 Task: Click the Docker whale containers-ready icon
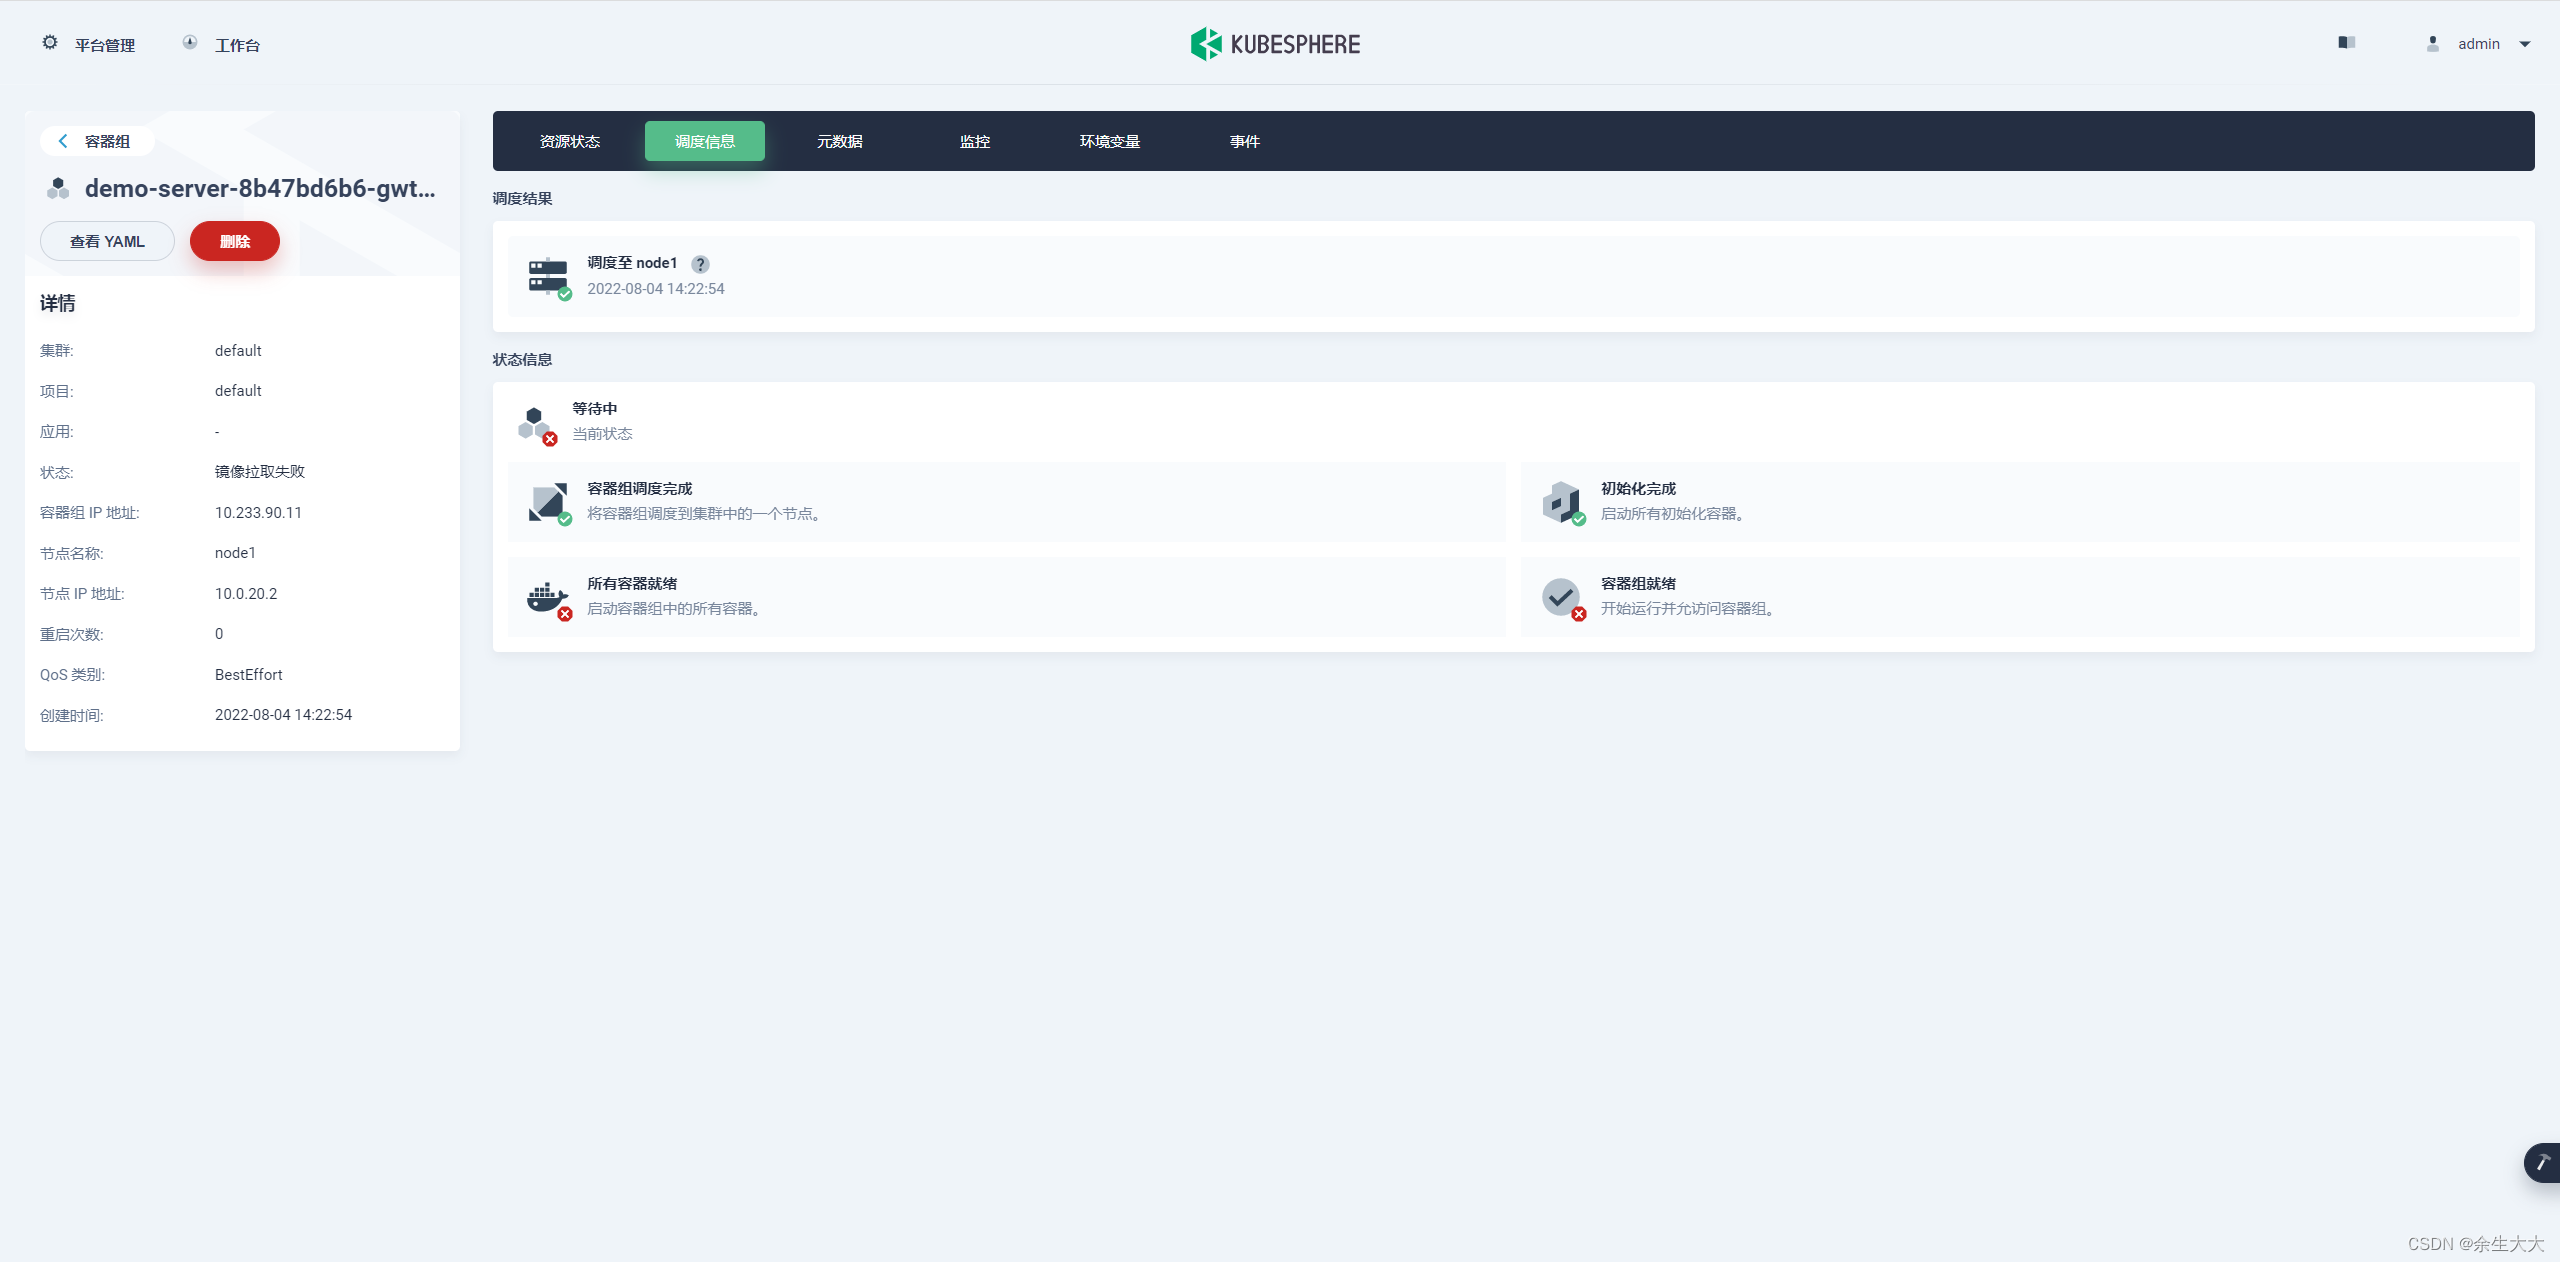pos(547,597)
